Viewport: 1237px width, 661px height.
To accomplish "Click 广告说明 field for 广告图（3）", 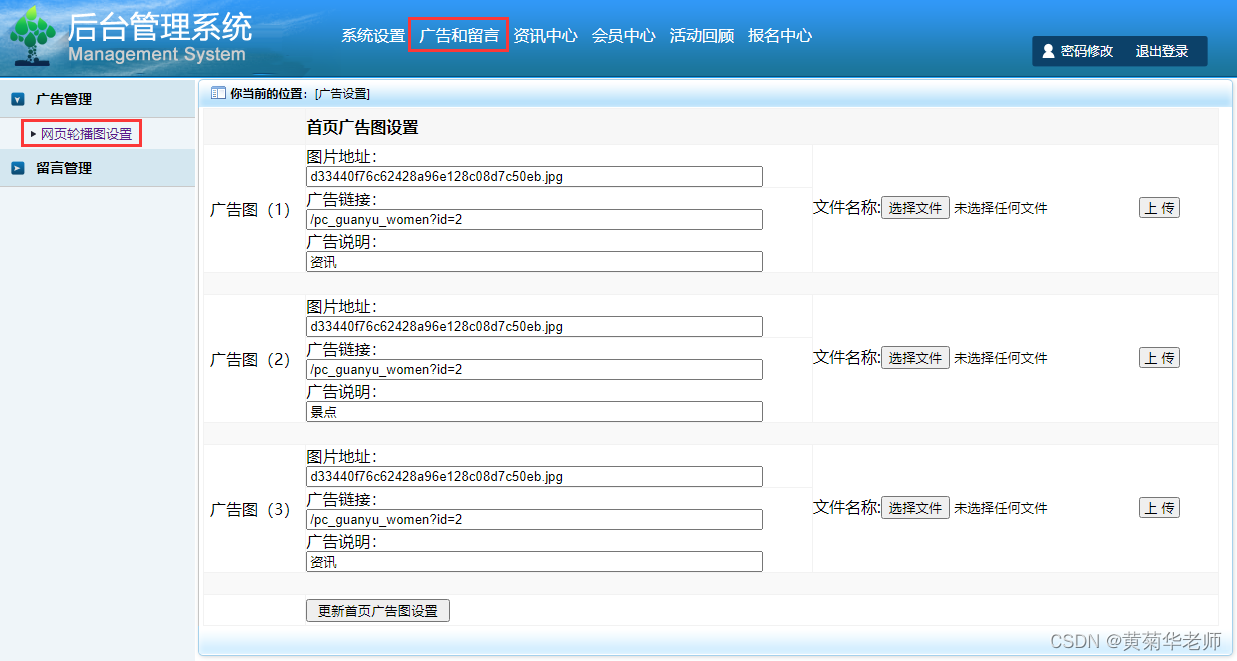I will pos(534,562).
